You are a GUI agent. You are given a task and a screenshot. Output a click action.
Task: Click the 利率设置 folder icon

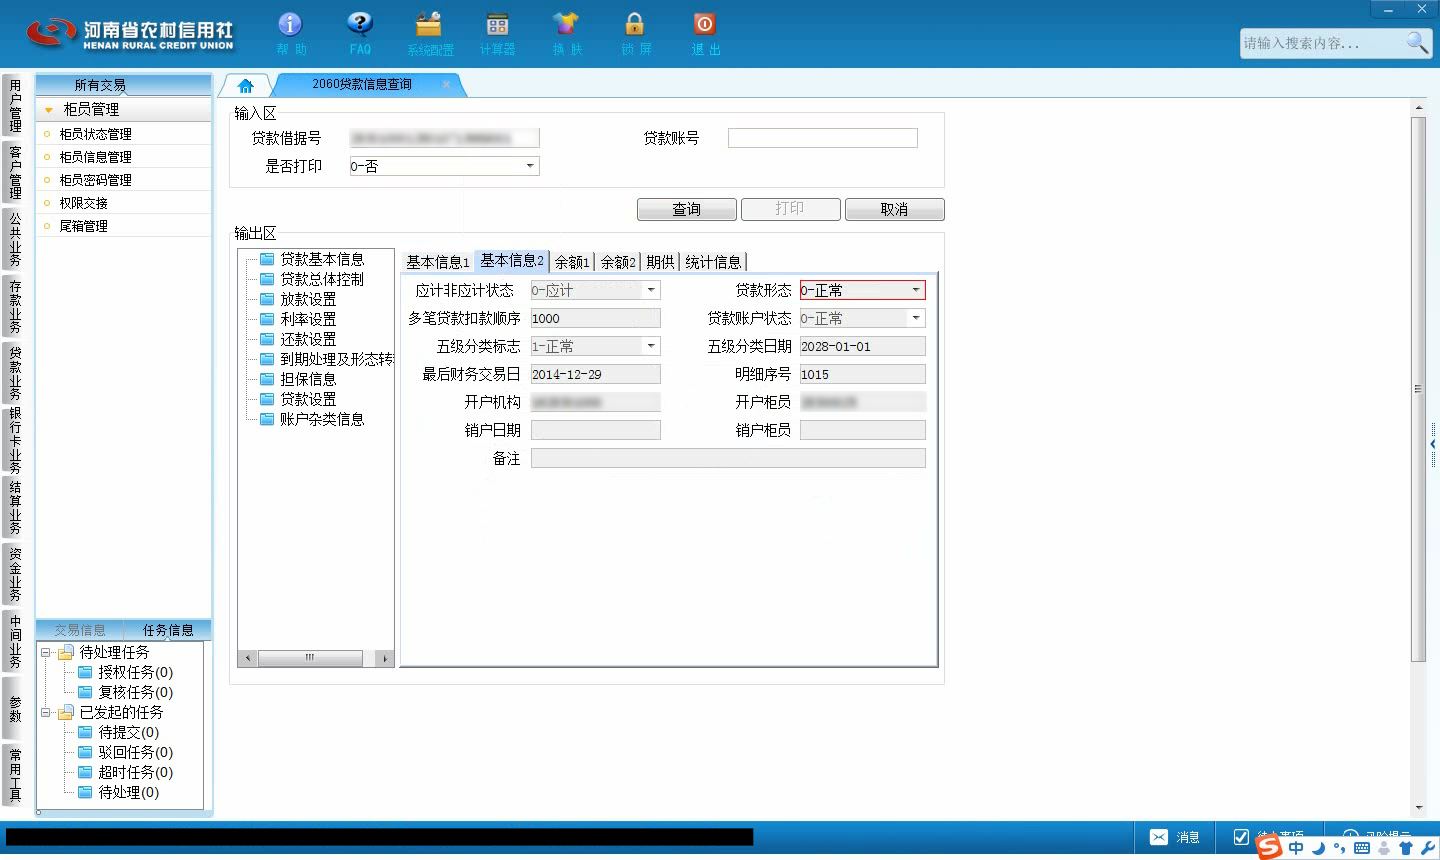tap(267, 319)
